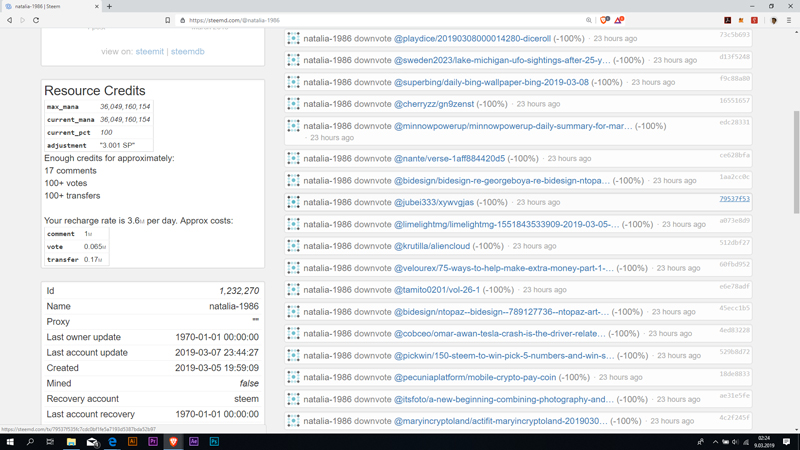
Task: Click the Created date 2019-03-05 19:59:09
Action: coord(217,368)
